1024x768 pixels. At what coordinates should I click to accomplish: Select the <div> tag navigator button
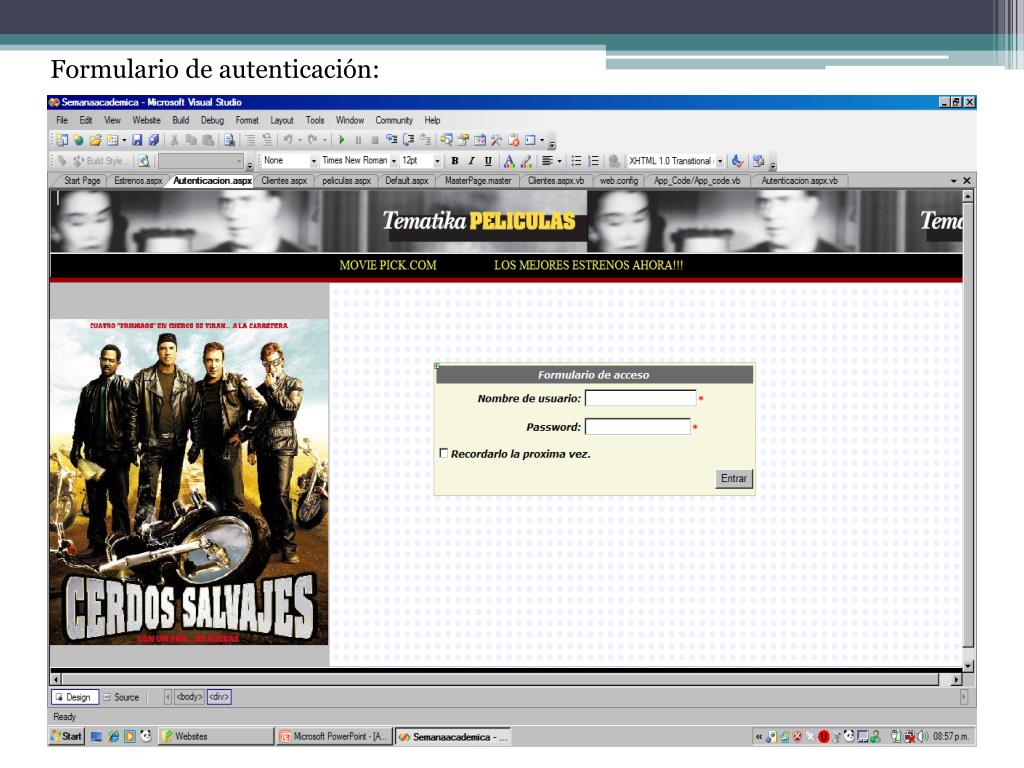(x=219, y=697)
